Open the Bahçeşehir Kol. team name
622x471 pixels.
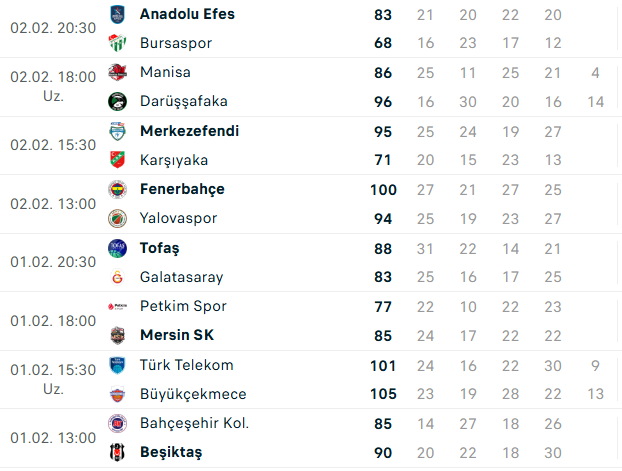(x=194, y=423)
